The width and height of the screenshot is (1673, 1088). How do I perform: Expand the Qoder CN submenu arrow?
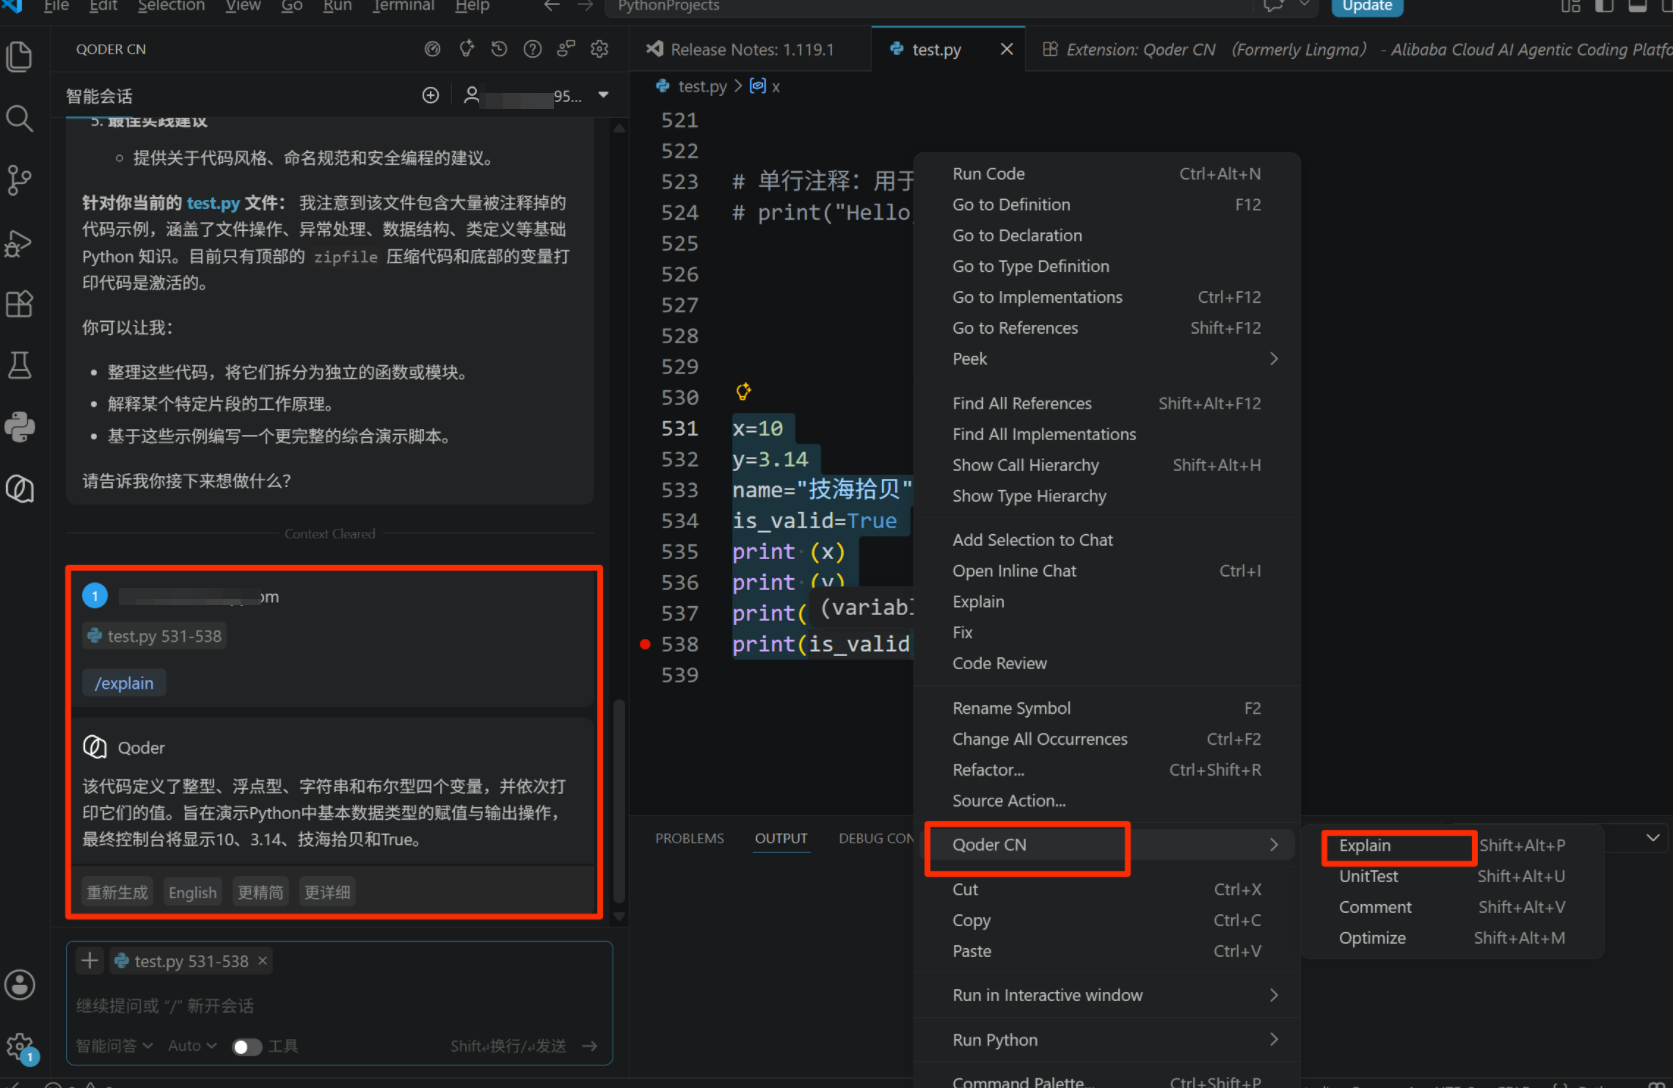tap(1274, 845)
